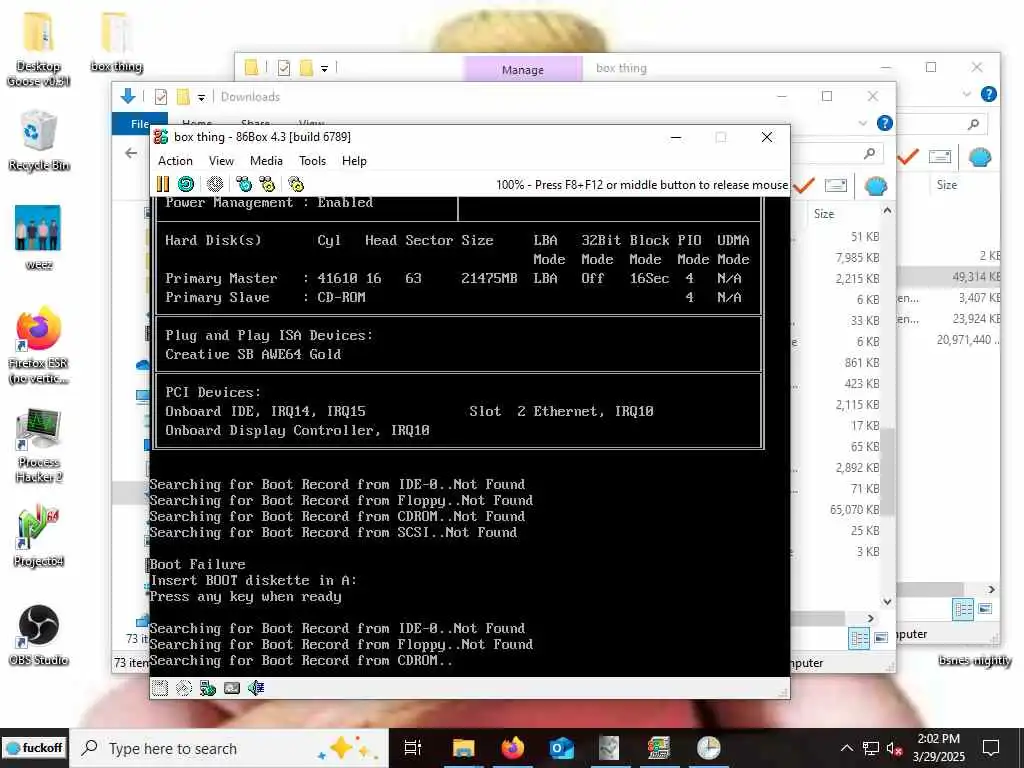Click the 86Box hard reset icon

186,184
